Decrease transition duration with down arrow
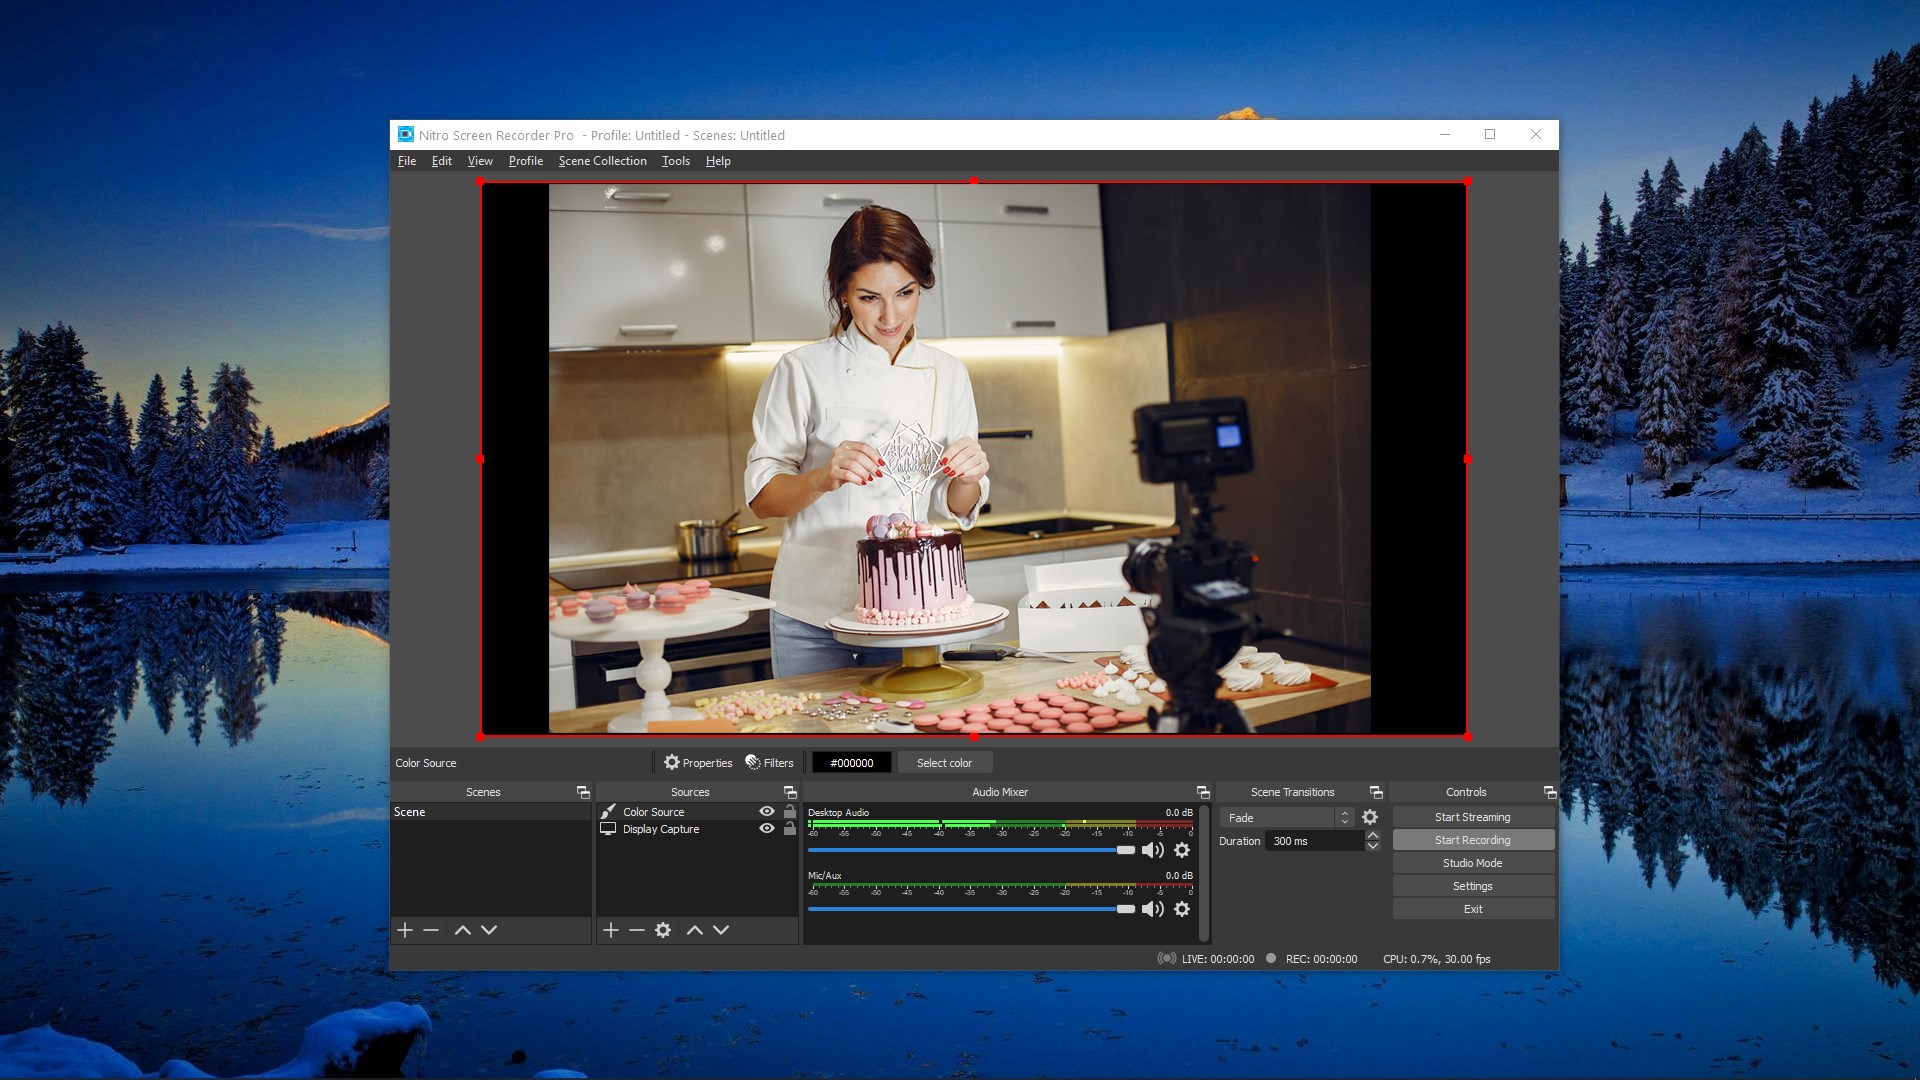This screenshot has width=1920, height=1080. click(1373, 847)
